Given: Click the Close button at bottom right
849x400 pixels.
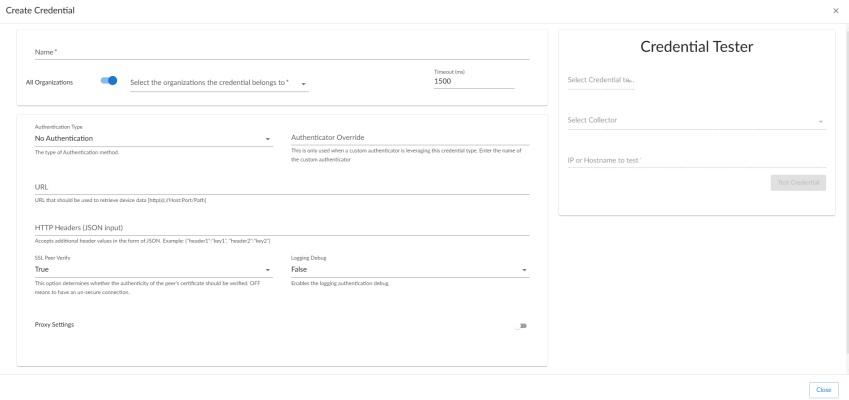Looking at the screenshot, I should [x=824, y=390].
